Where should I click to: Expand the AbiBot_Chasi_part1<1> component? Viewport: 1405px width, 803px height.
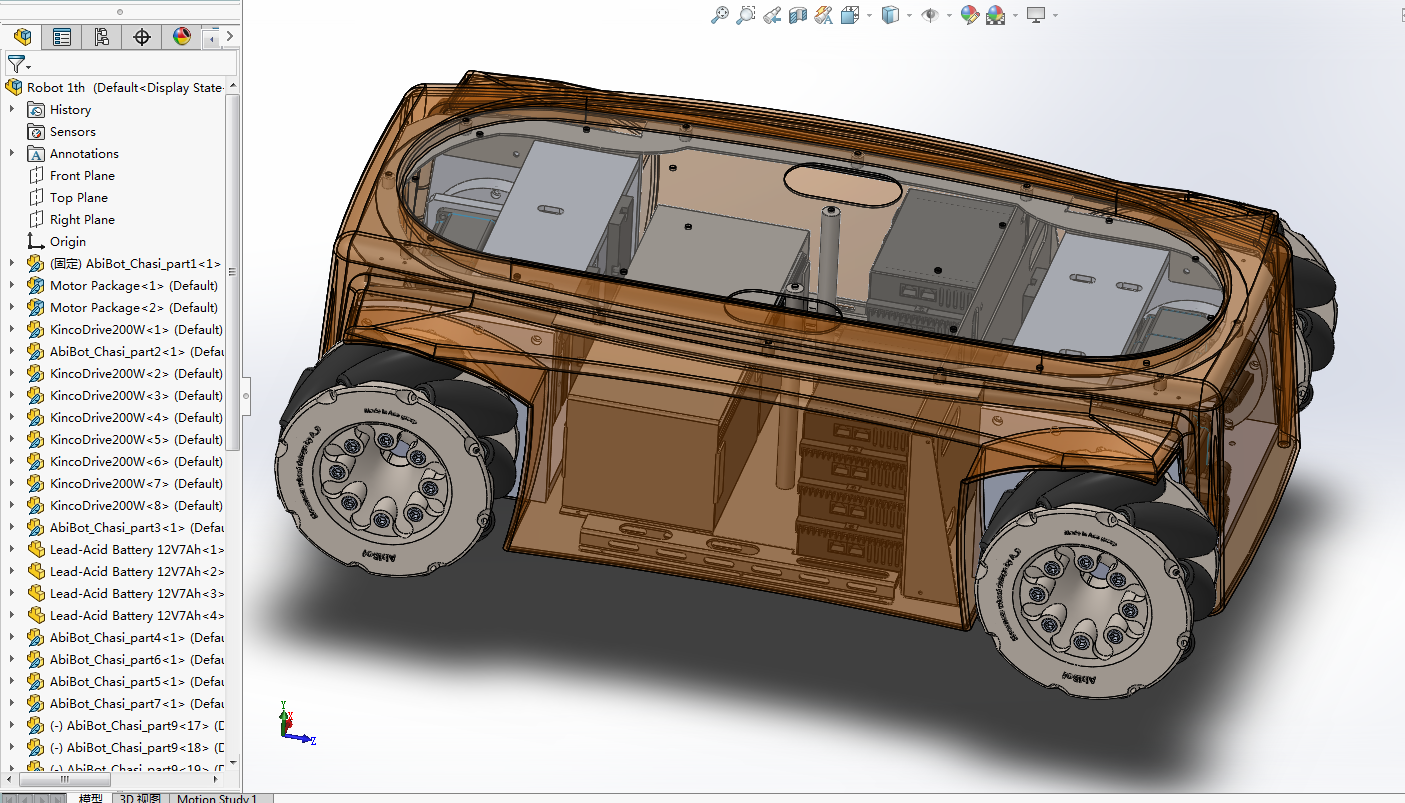click(x=12, y=263)
